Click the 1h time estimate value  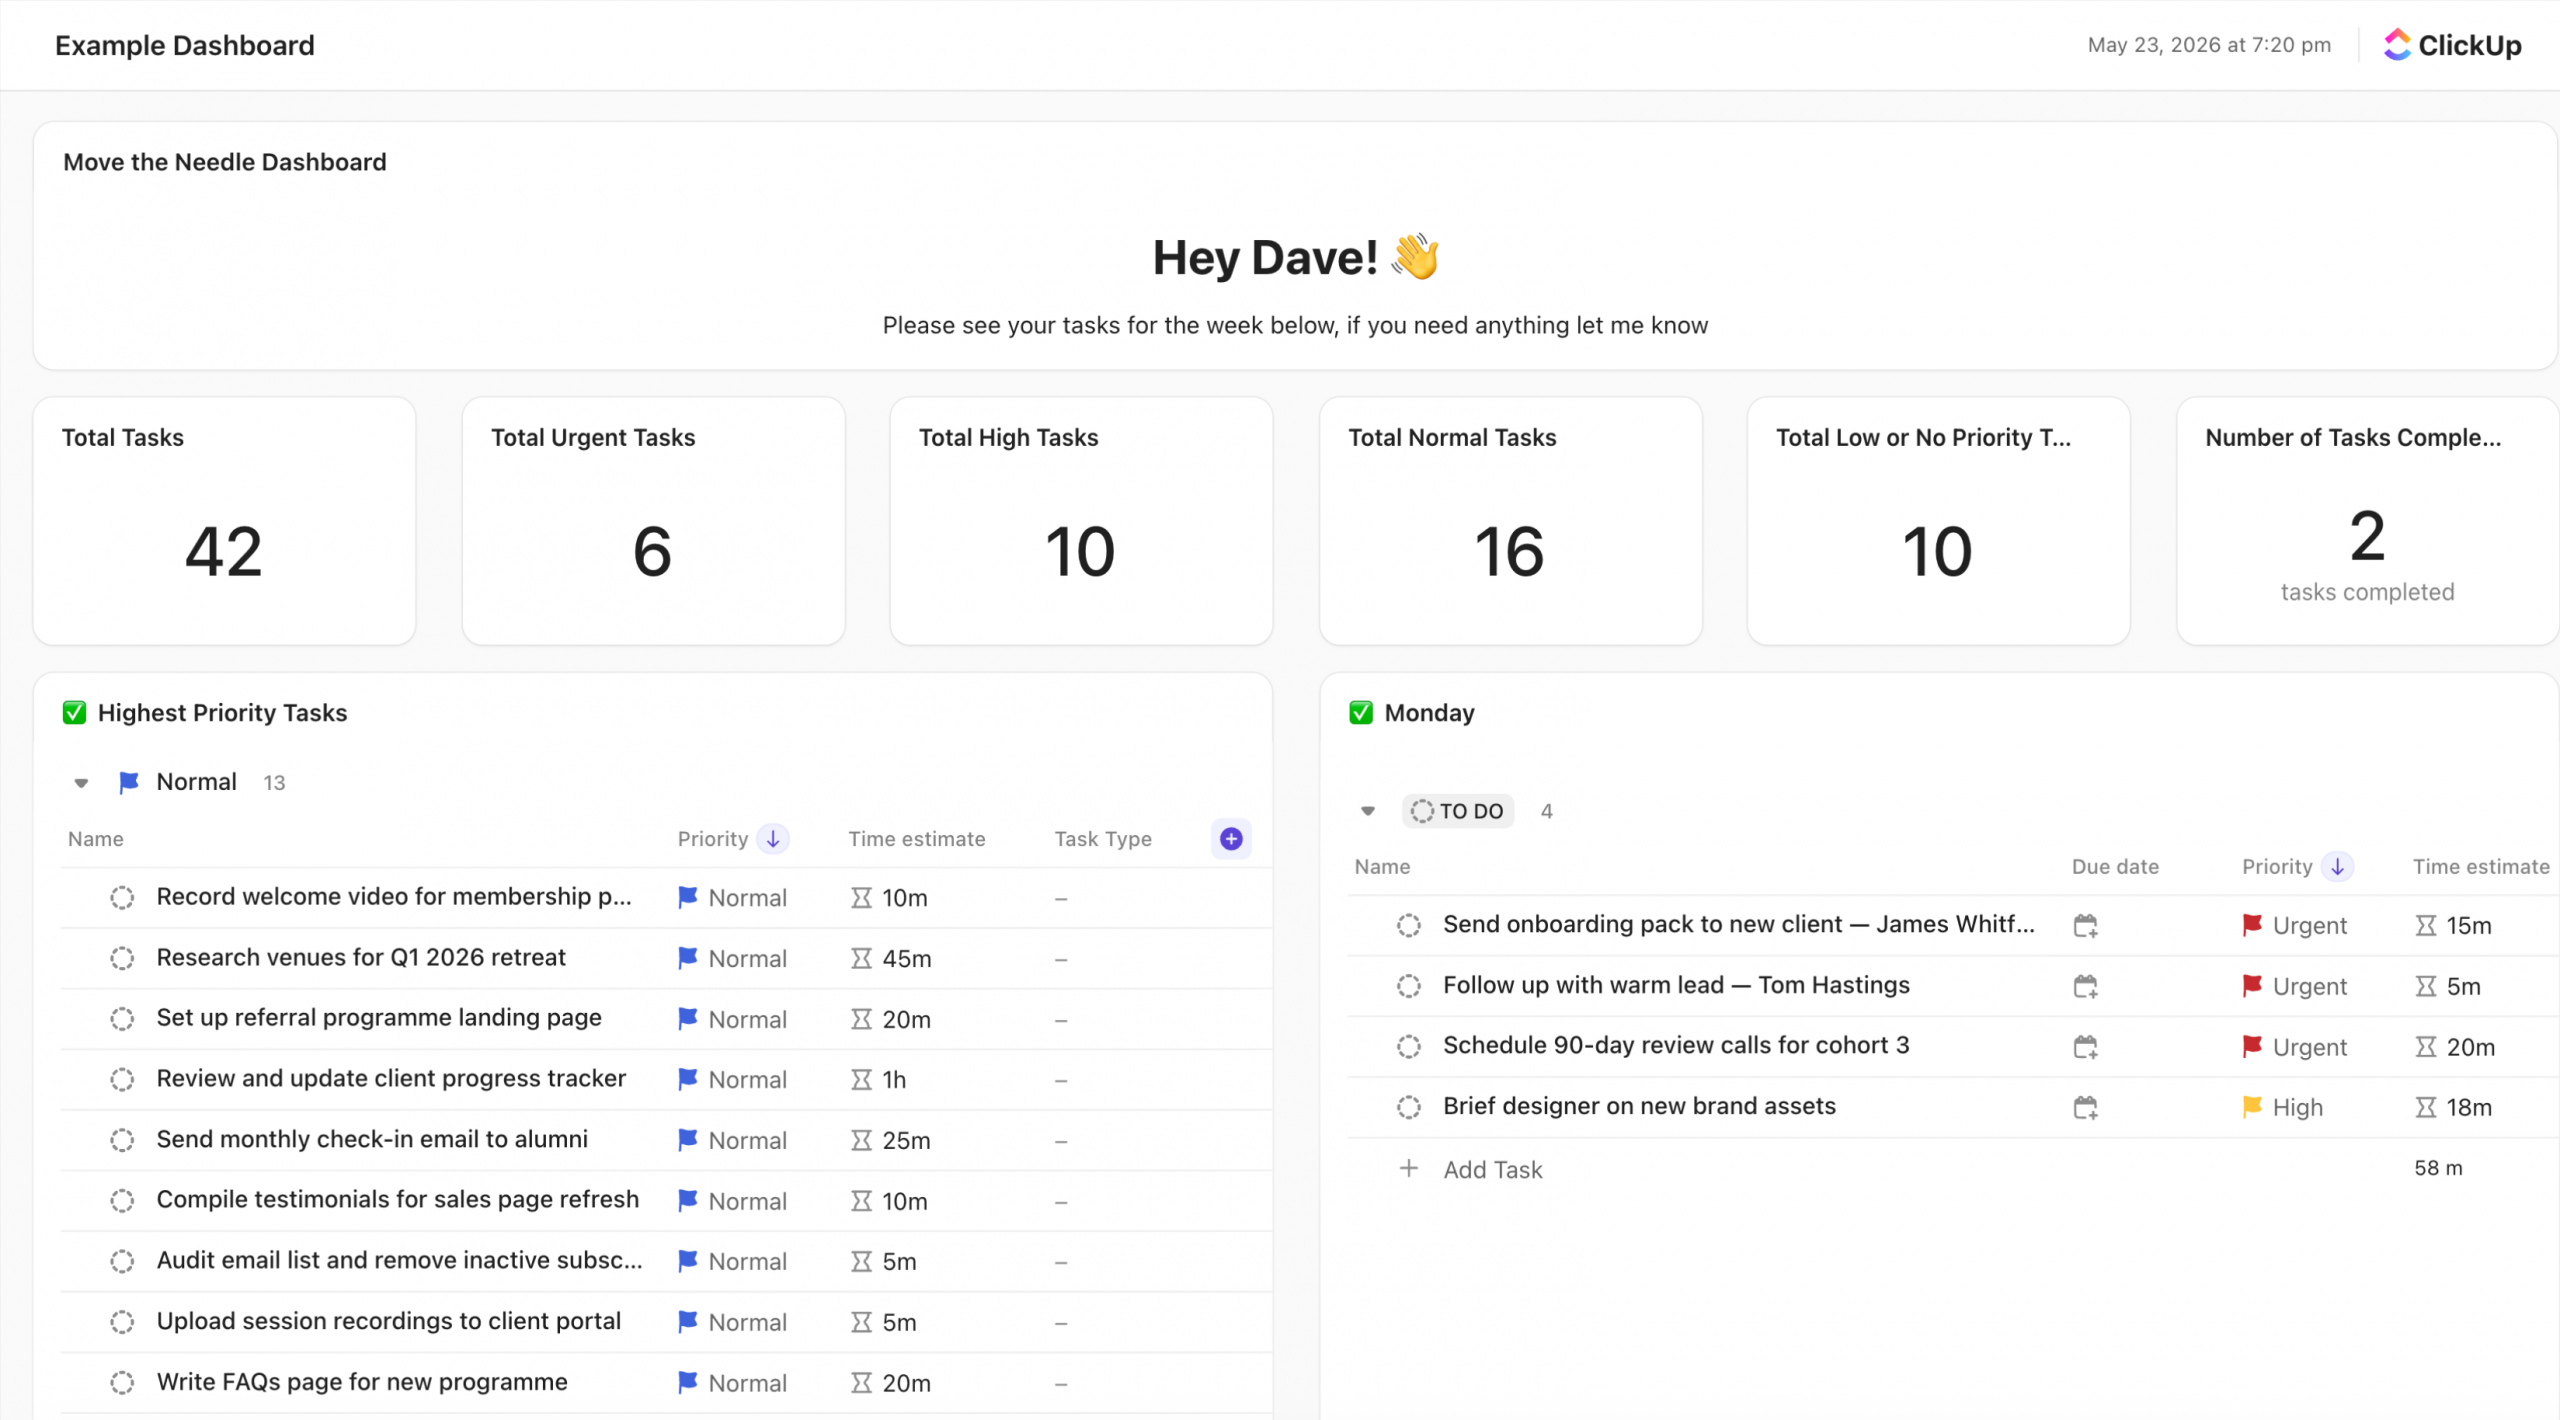pos(894,1080)
